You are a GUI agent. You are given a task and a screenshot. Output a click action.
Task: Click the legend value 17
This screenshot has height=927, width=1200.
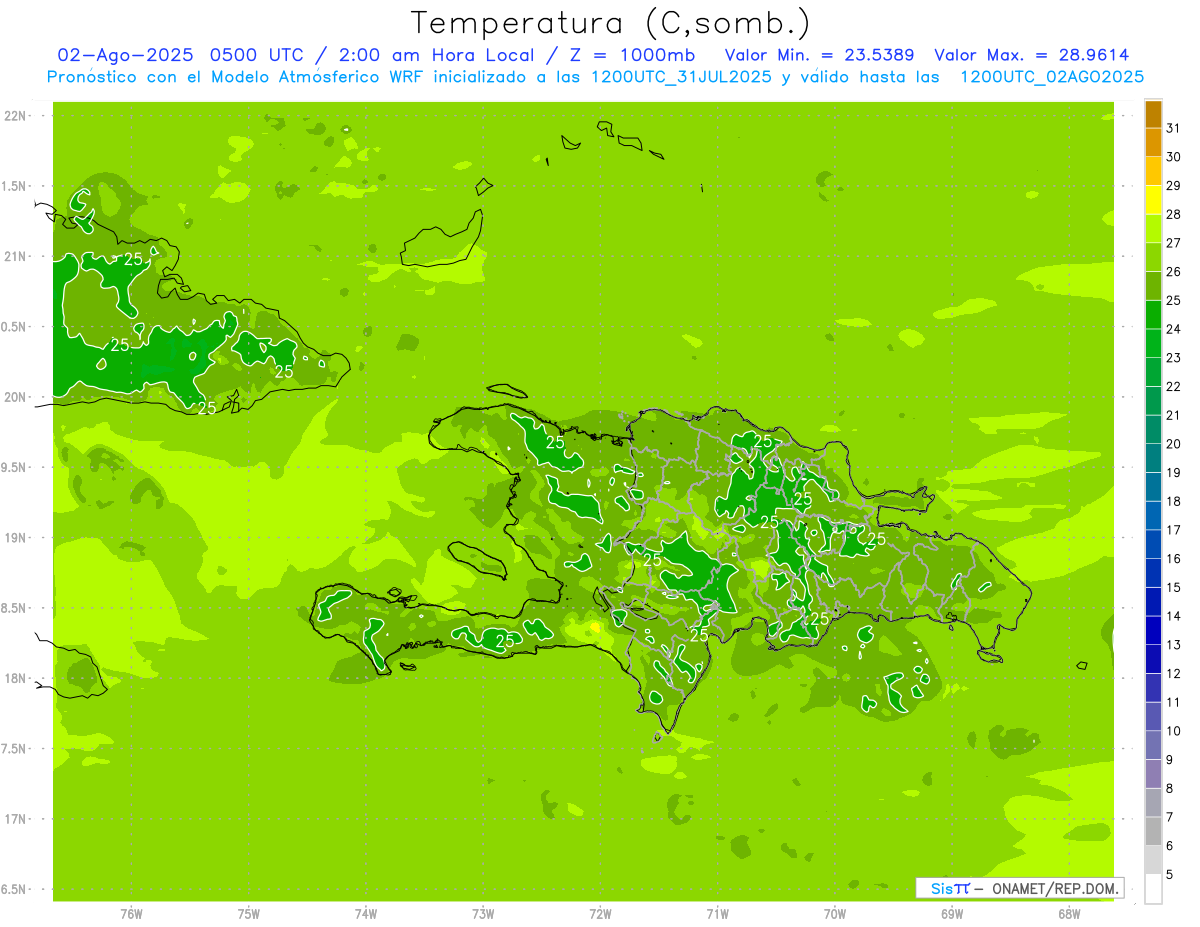click(1174, 530)
